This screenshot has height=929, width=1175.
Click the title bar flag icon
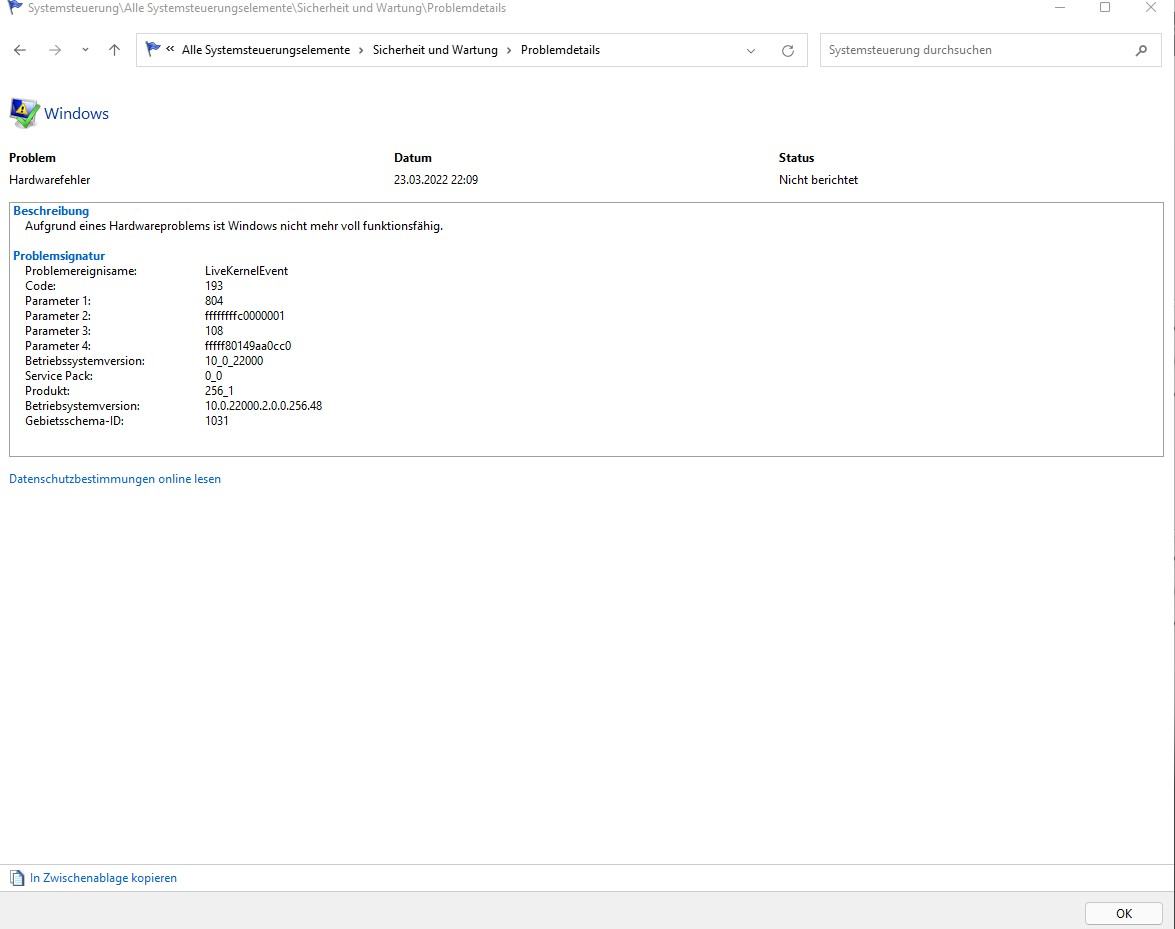[15, 7]
